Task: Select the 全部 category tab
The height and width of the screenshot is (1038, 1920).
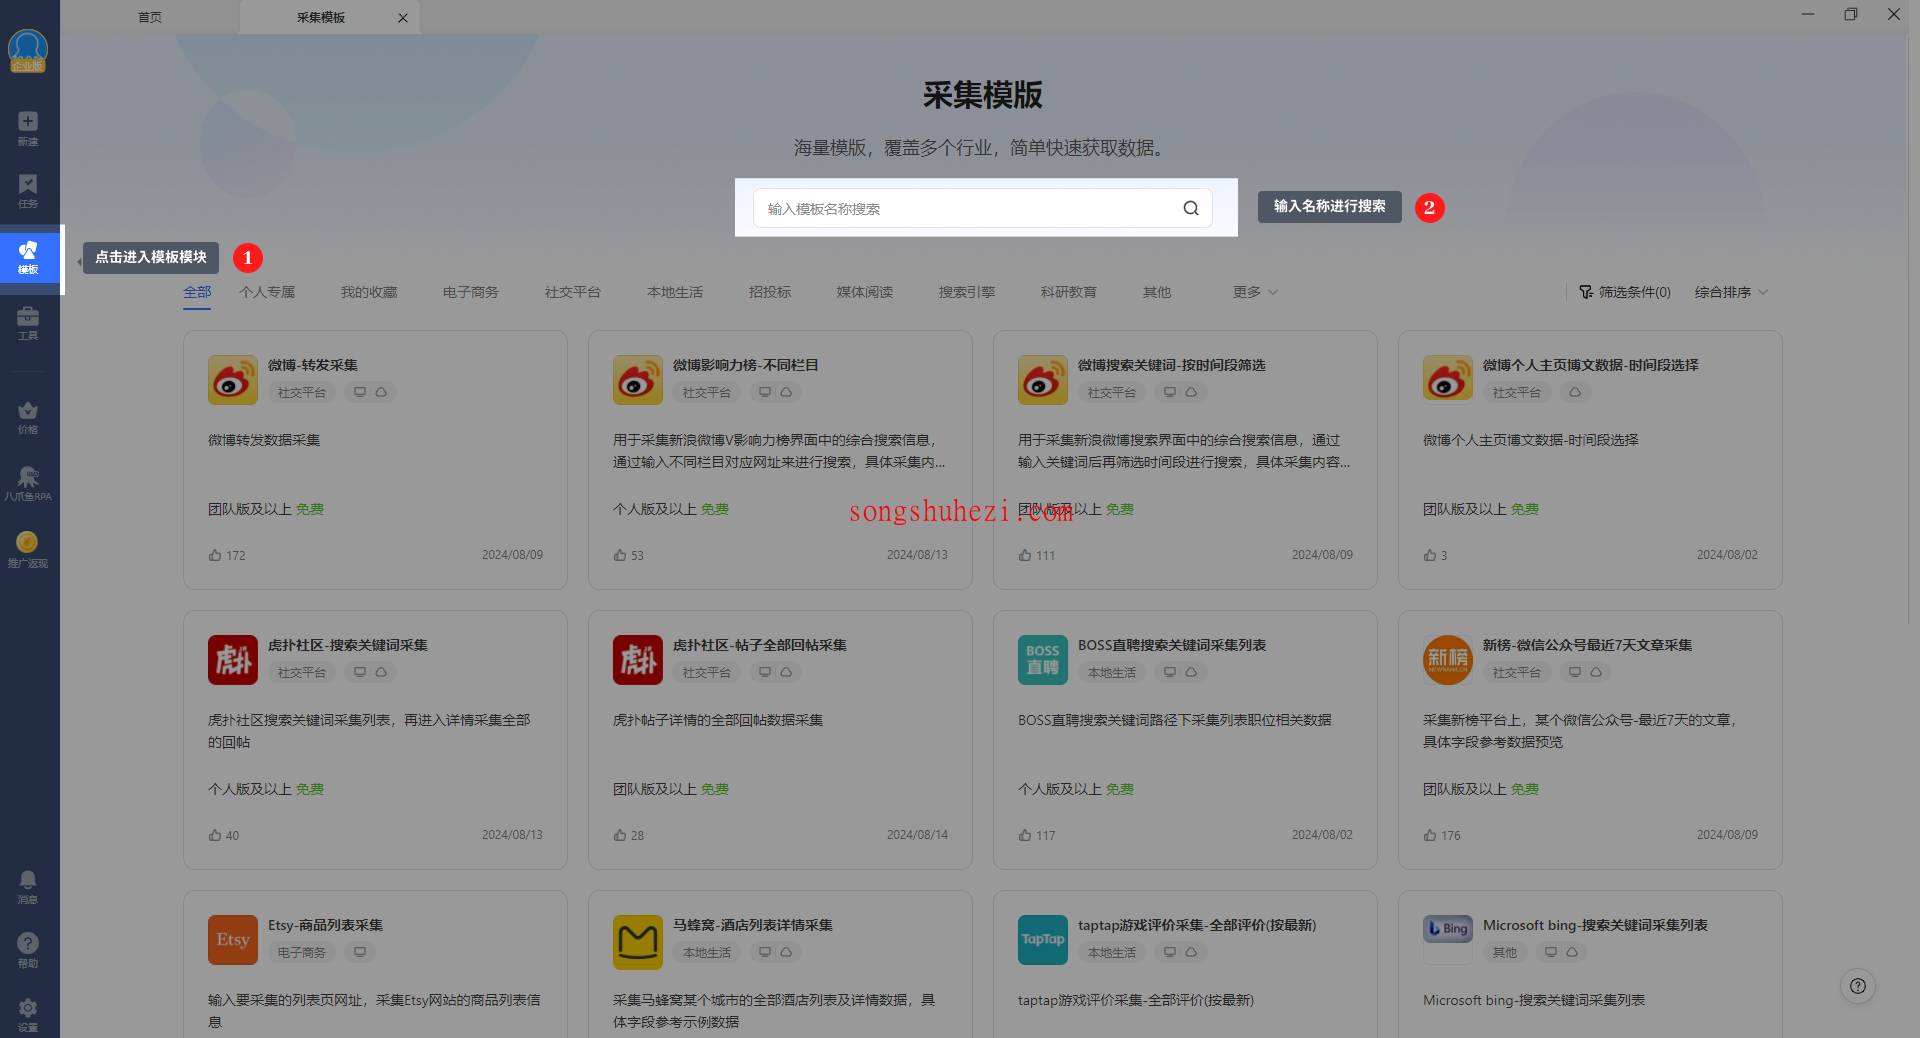Action: [x=197, y=292]
